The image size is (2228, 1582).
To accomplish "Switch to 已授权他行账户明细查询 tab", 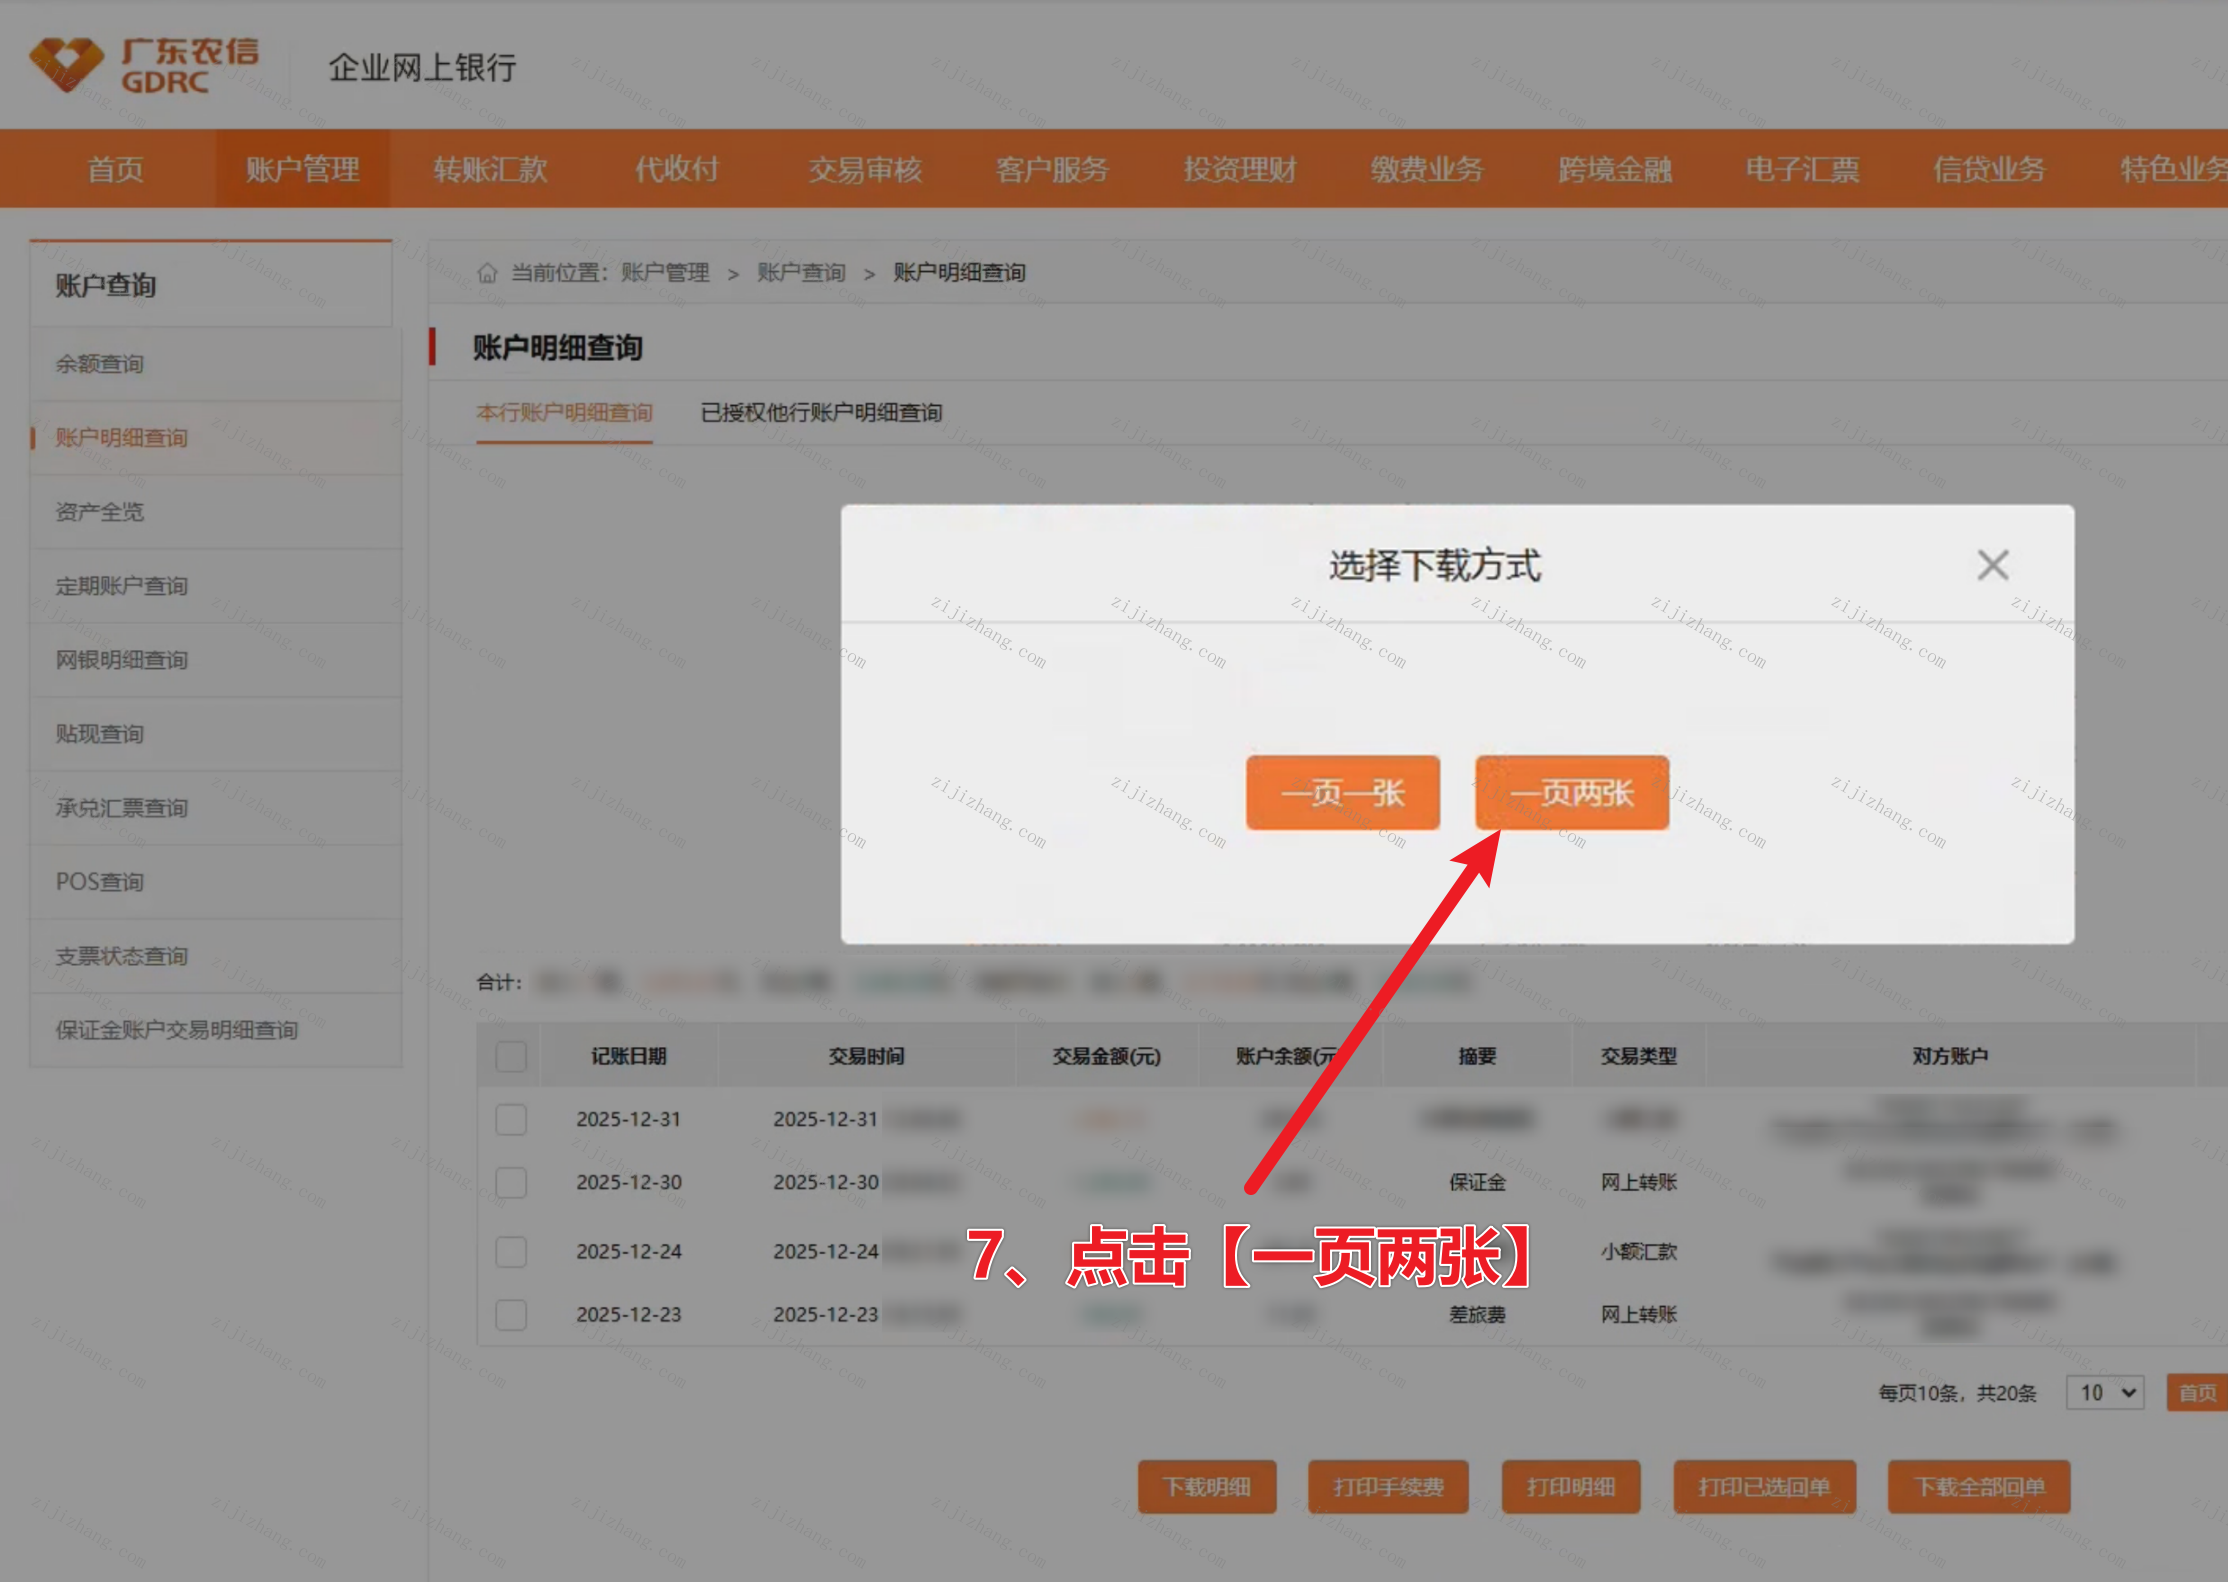I will (x=821, y=412).
